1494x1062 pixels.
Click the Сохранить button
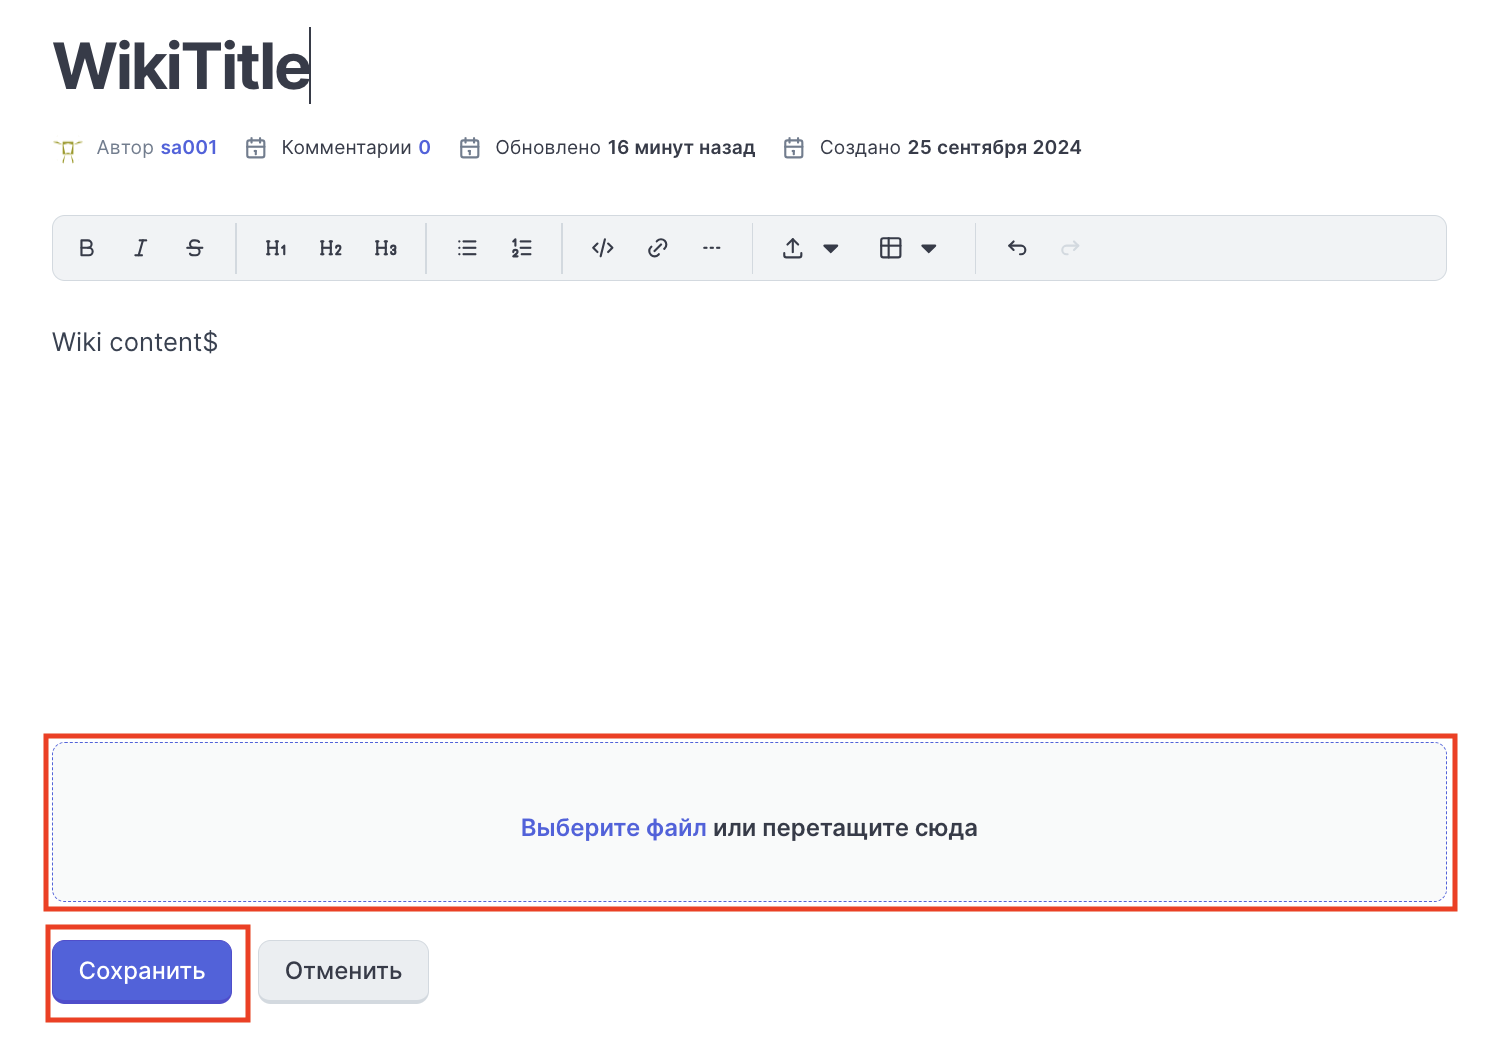142,971
